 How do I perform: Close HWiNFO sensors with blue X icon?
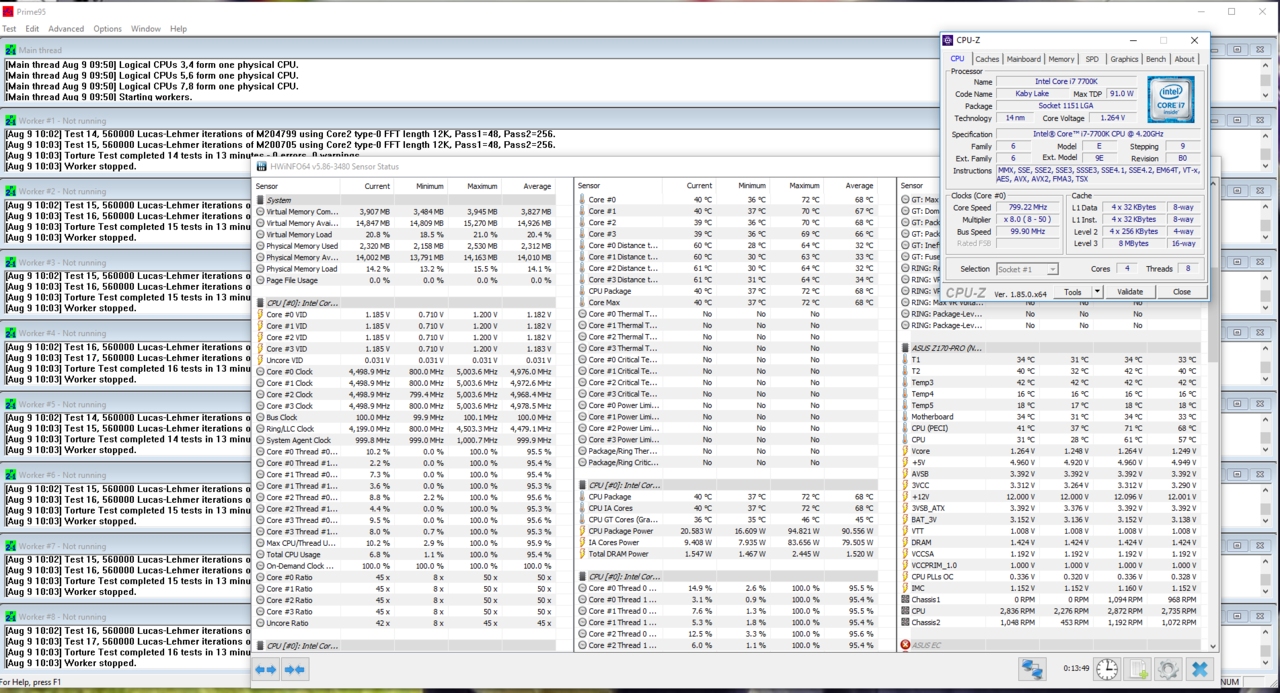click(x=1200, y=669)
